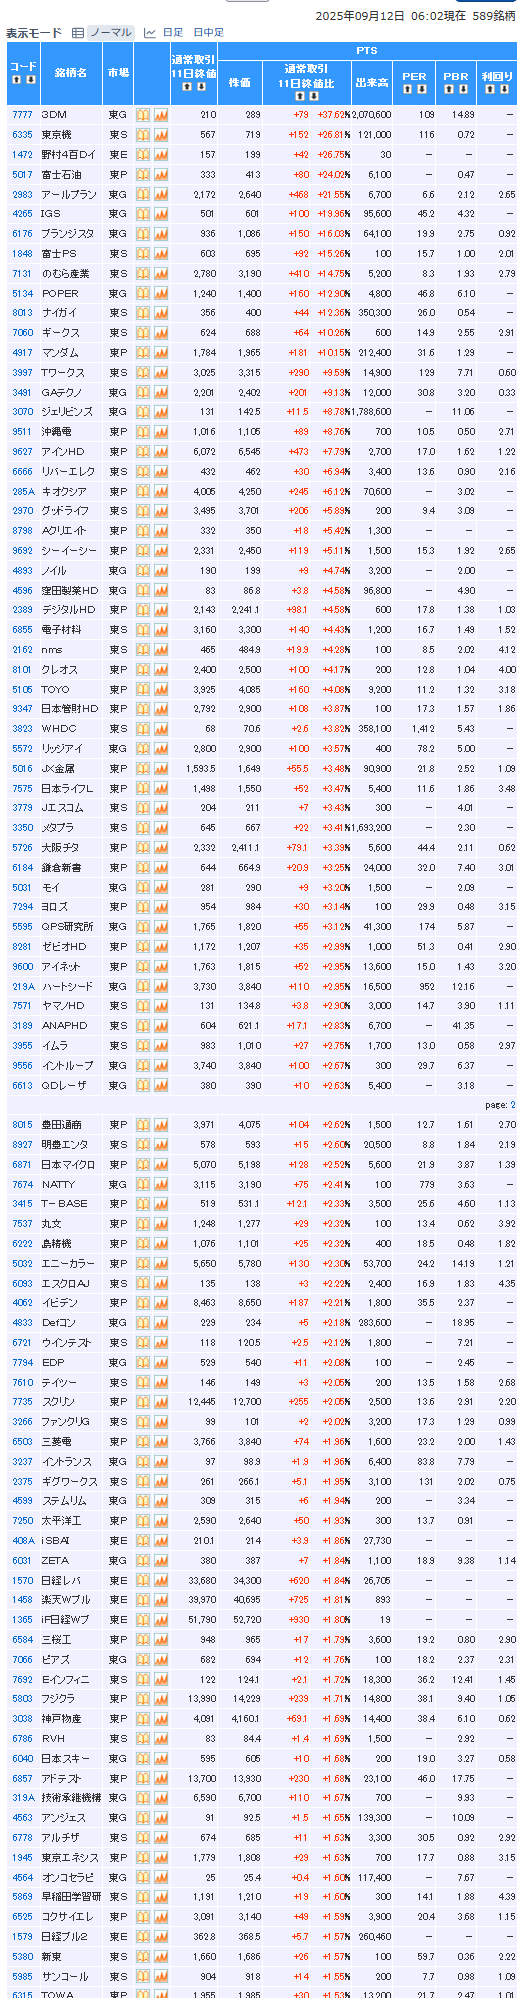Screen dimensions: 528x1998
Task: Open chart icon for アールプラン row
Action: coord(161,194)
